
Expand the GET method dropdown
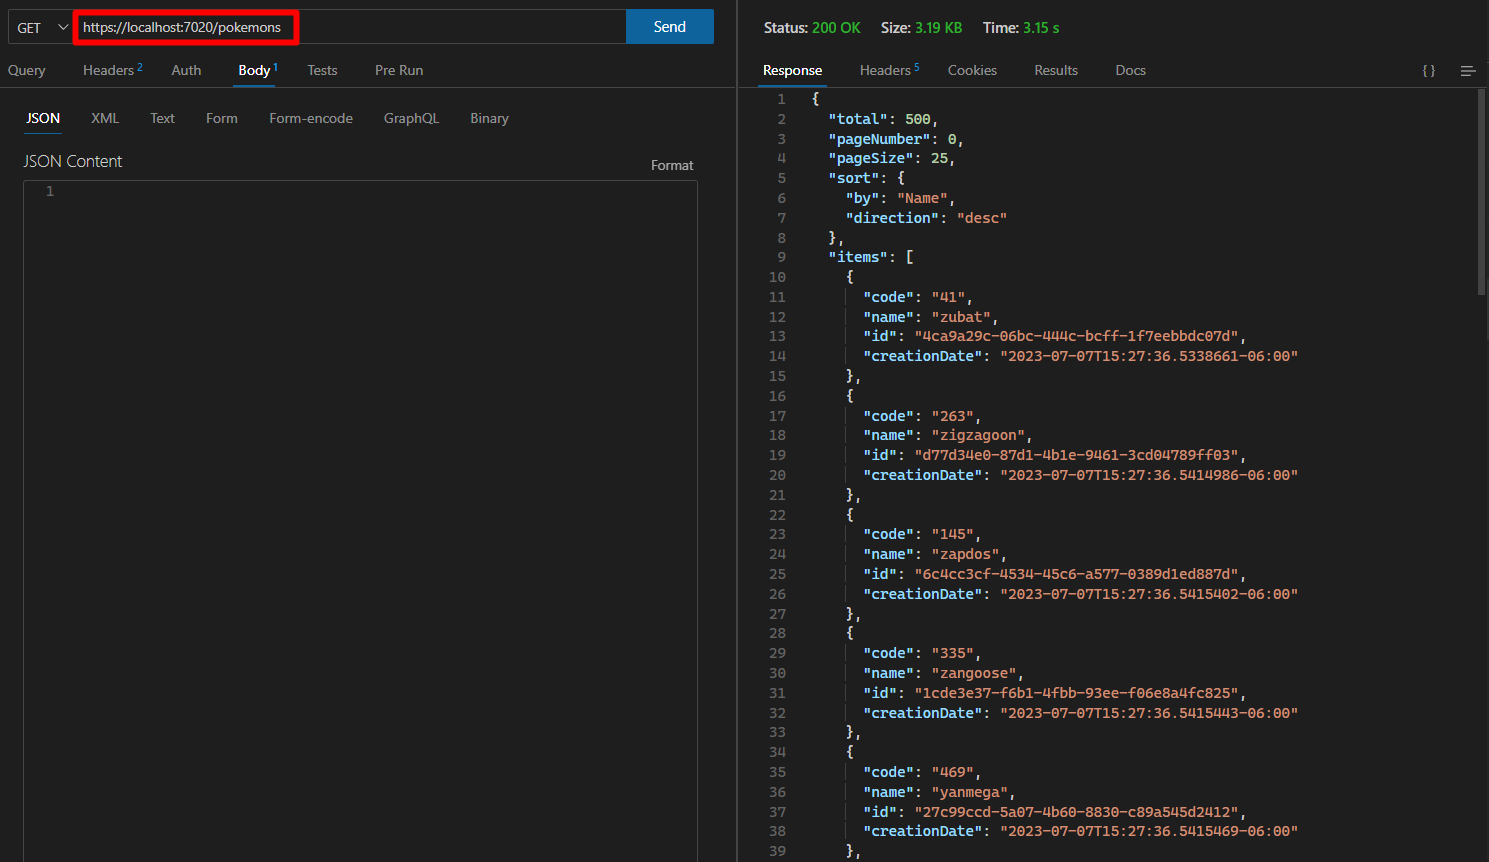(41, 28)
